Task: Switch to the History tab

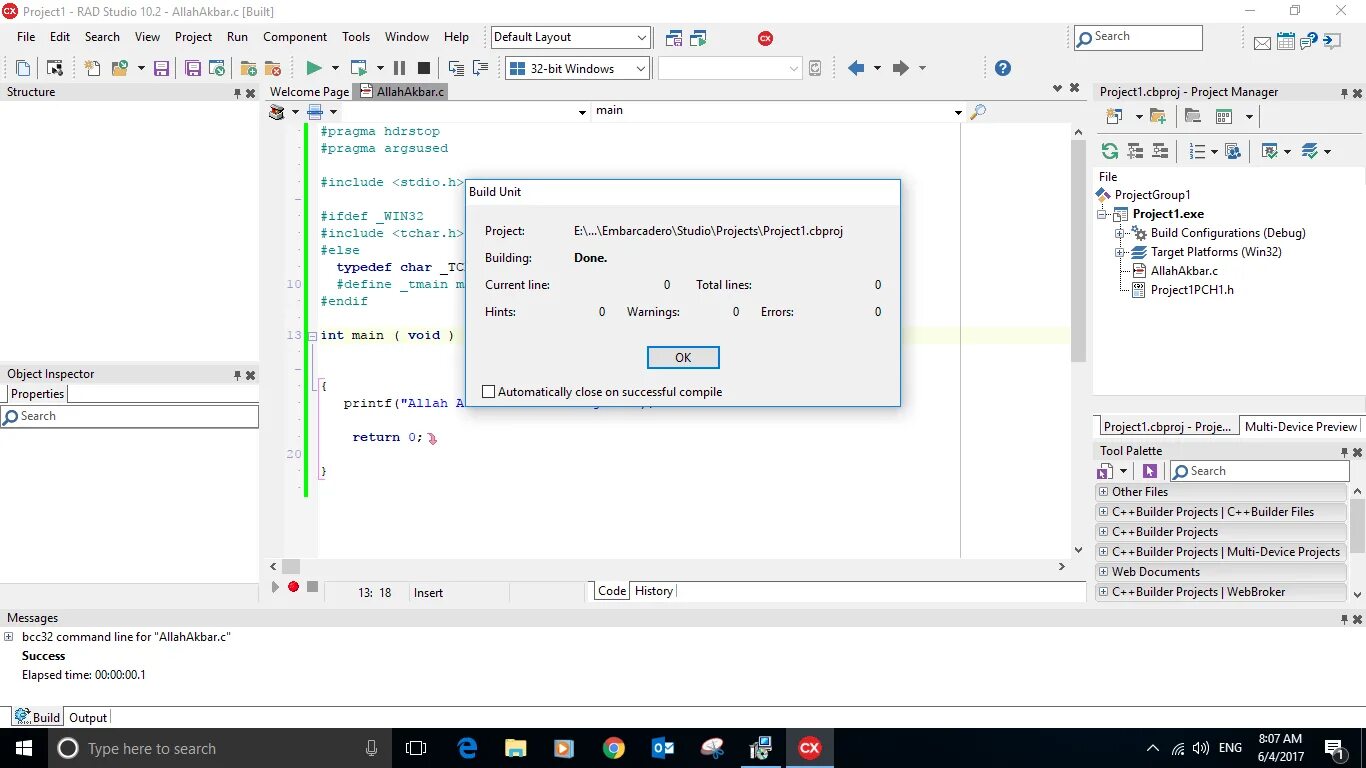Action: coord(654,591)
